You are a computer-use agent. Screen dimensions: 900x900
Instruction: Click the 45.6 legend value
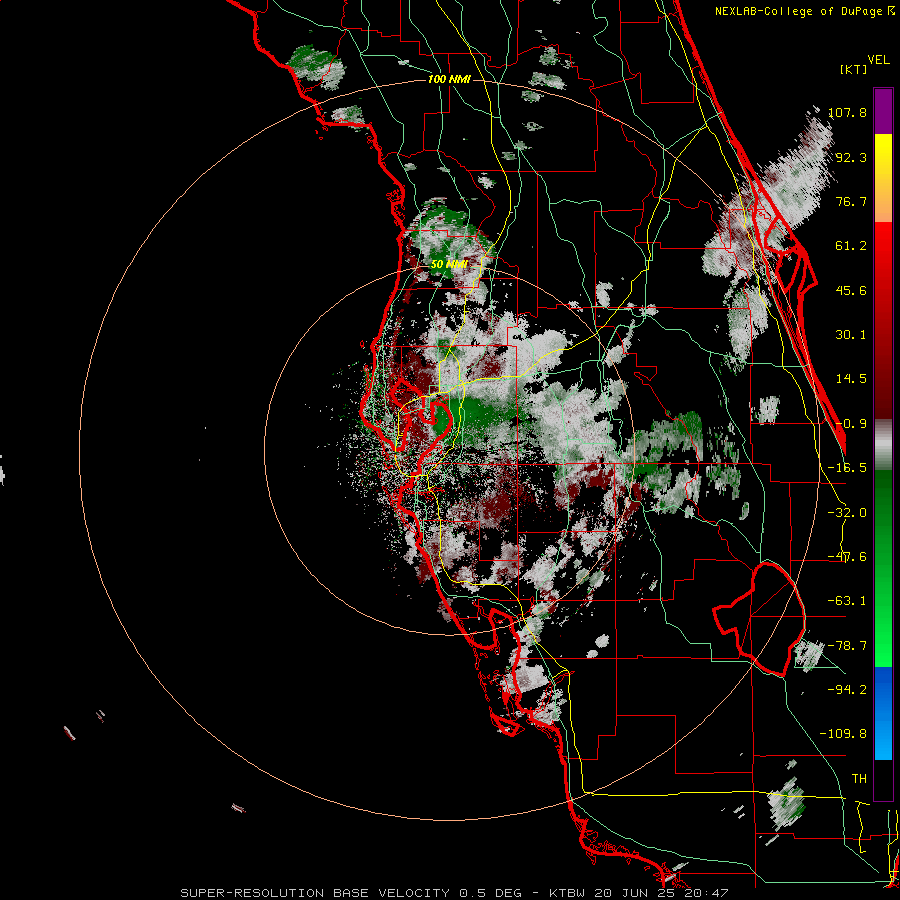click(851, 290)
